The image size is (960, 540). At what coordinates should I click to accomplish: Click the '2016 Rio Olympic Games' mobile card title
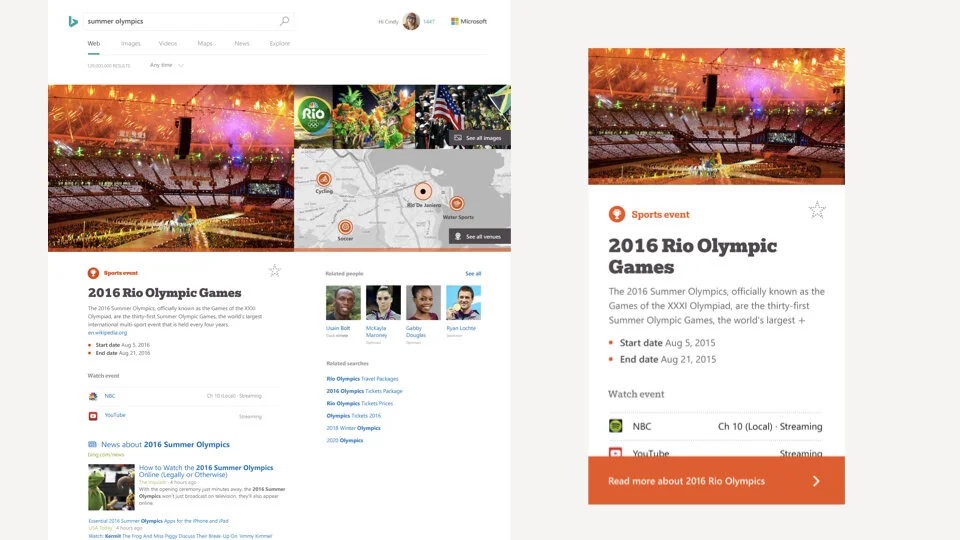click(692, 256)
